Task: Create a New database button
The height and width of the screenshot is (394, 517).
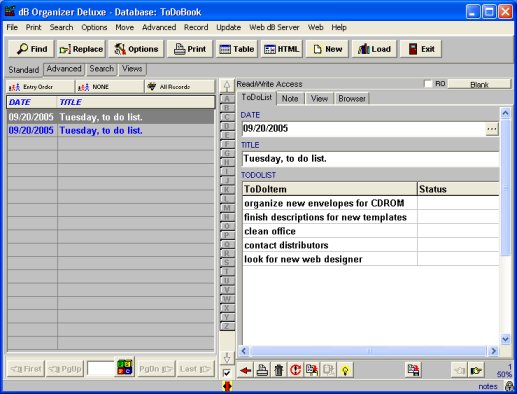Action: [x=327, y=49]
